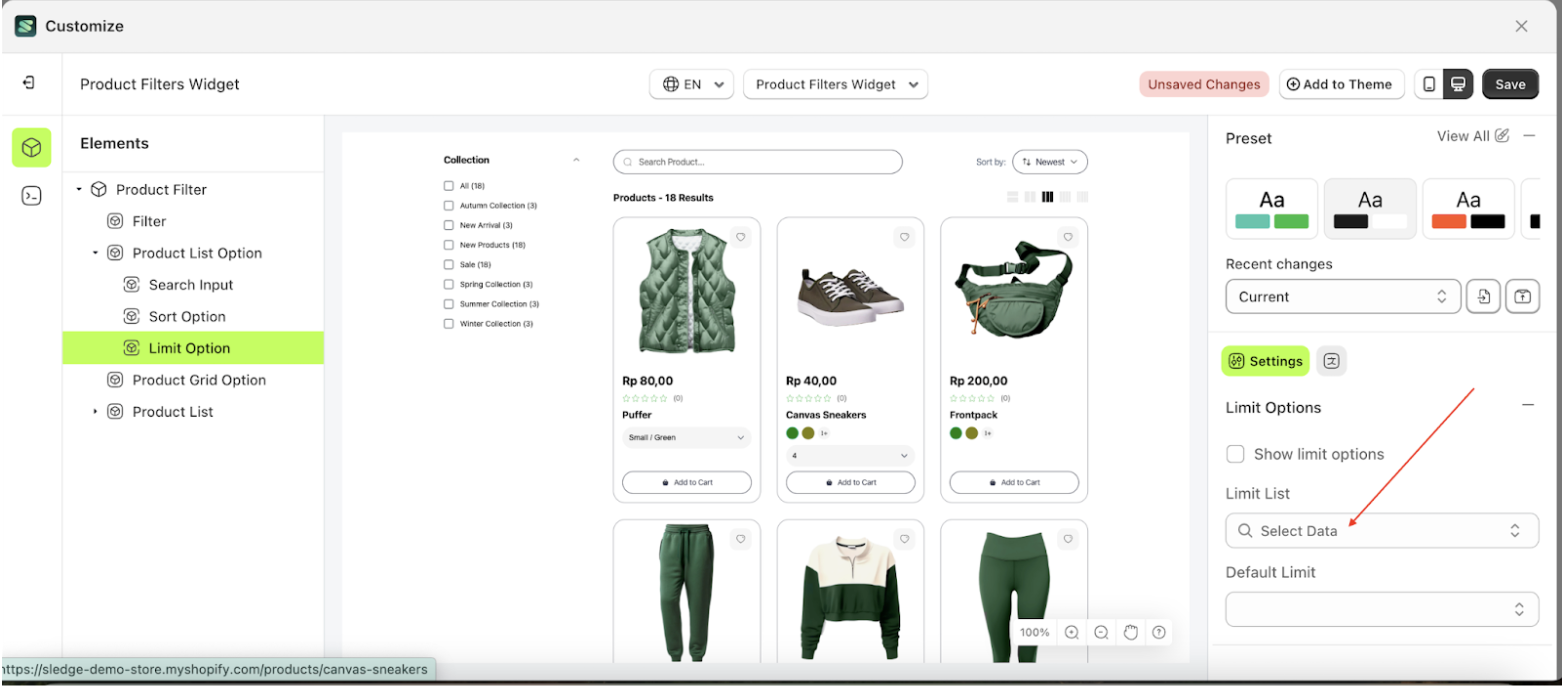
Task: Click the zoom in magnifier icon
Action: coord(1072,632)
